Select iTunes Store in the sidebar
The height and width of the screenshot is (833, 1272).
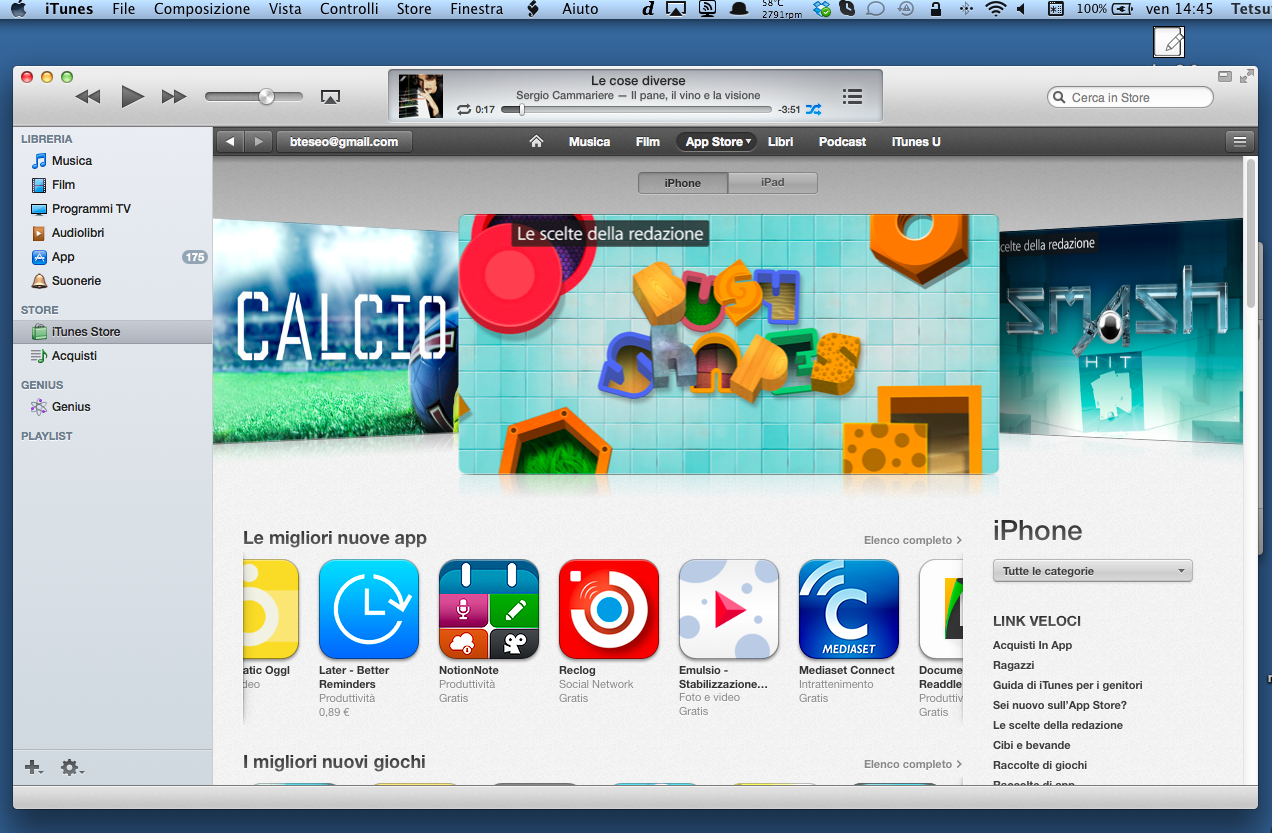(113, 332)
